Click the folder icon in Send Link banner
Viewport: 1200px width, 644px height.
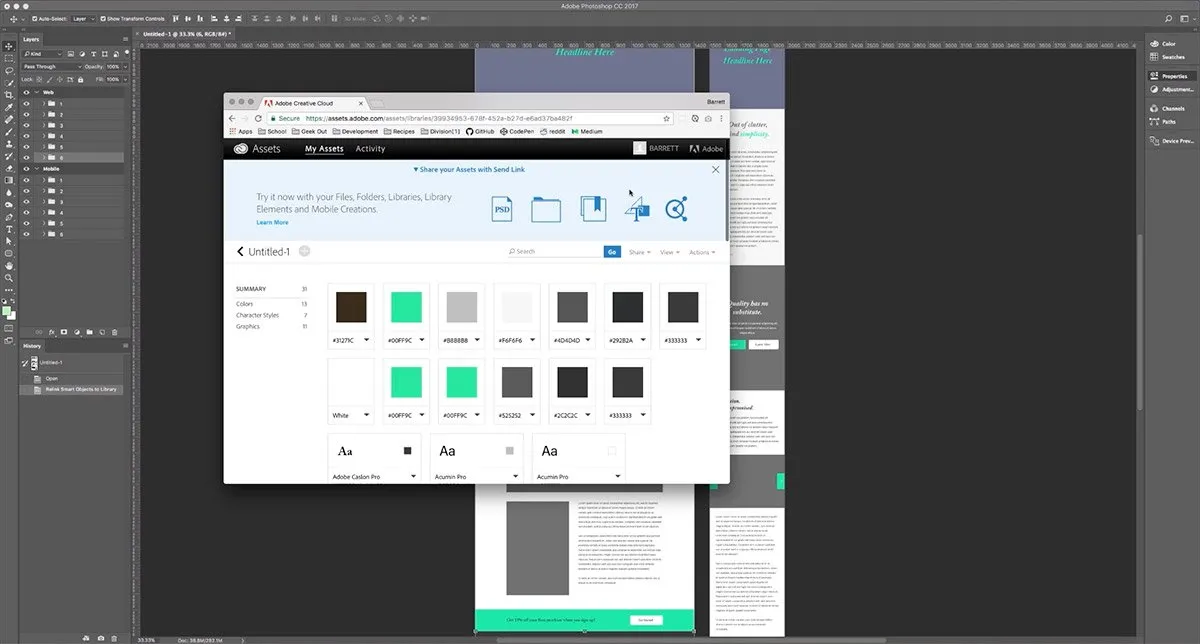click(x=546, y=209)
